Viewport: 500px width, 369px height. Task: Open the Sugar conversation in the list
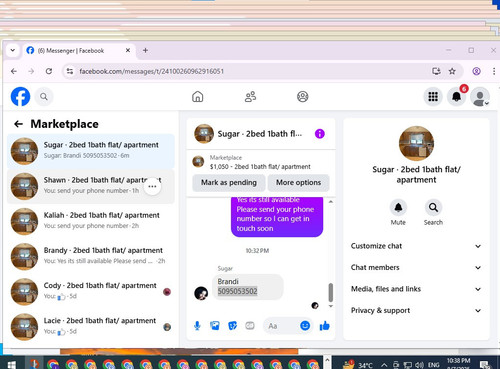[x=91, y=151]
